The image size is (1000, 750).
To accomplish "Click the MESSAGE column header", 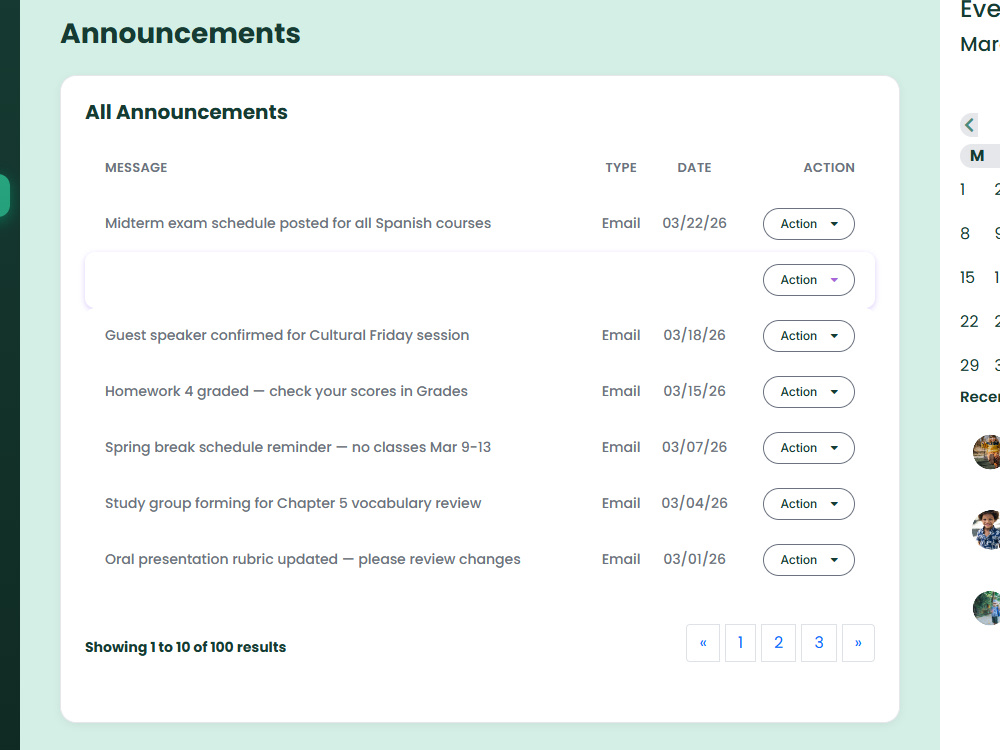I will (136, 168).
